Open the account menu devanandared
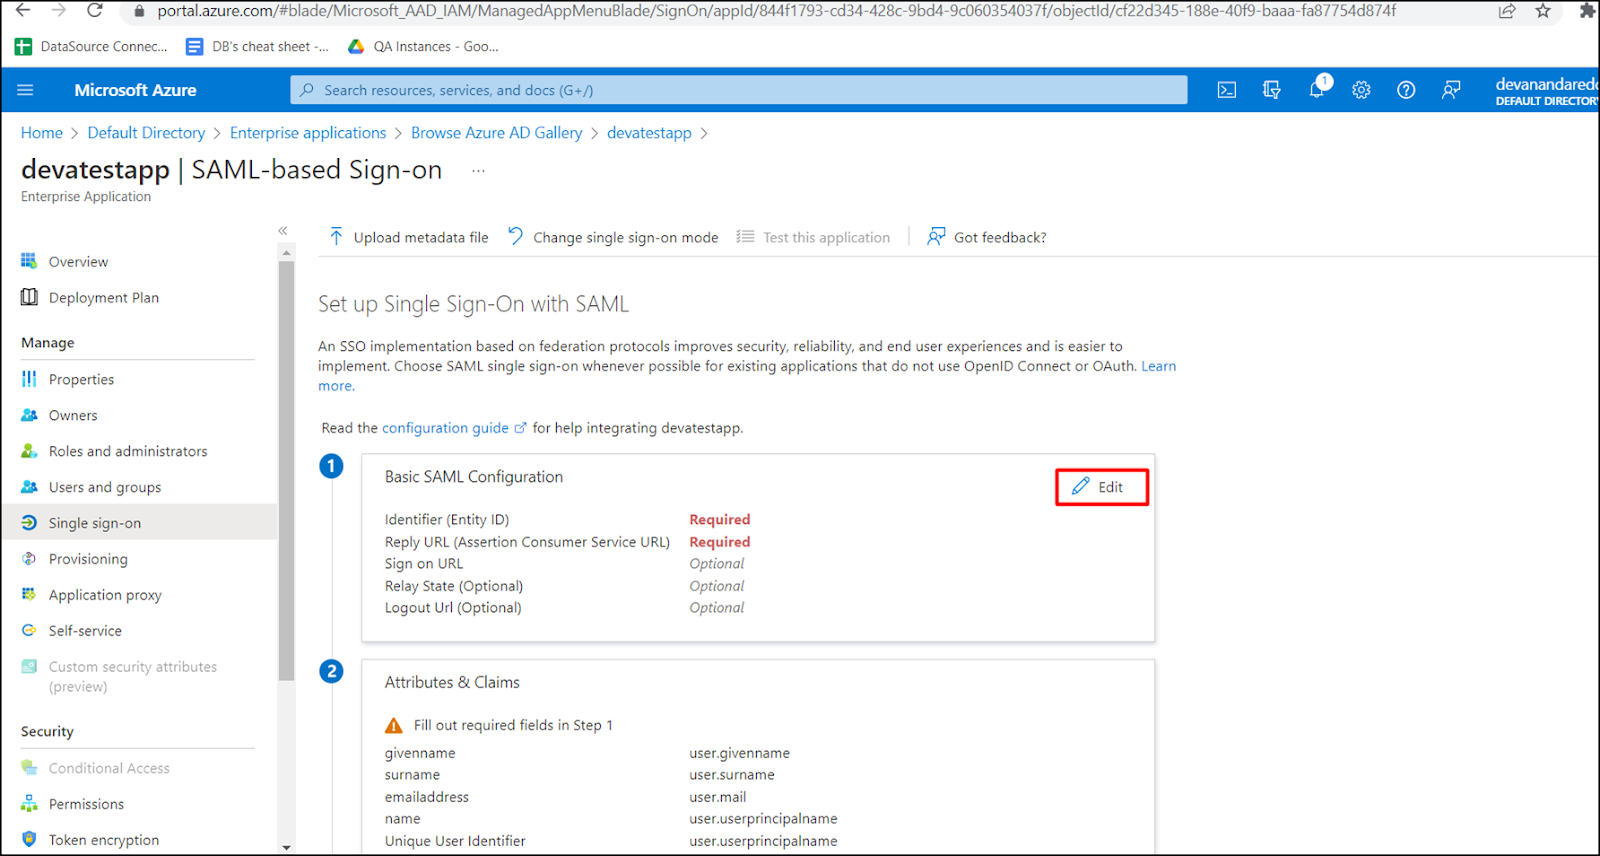This screenshot has height=856, width=1600. pos(1546,90)
